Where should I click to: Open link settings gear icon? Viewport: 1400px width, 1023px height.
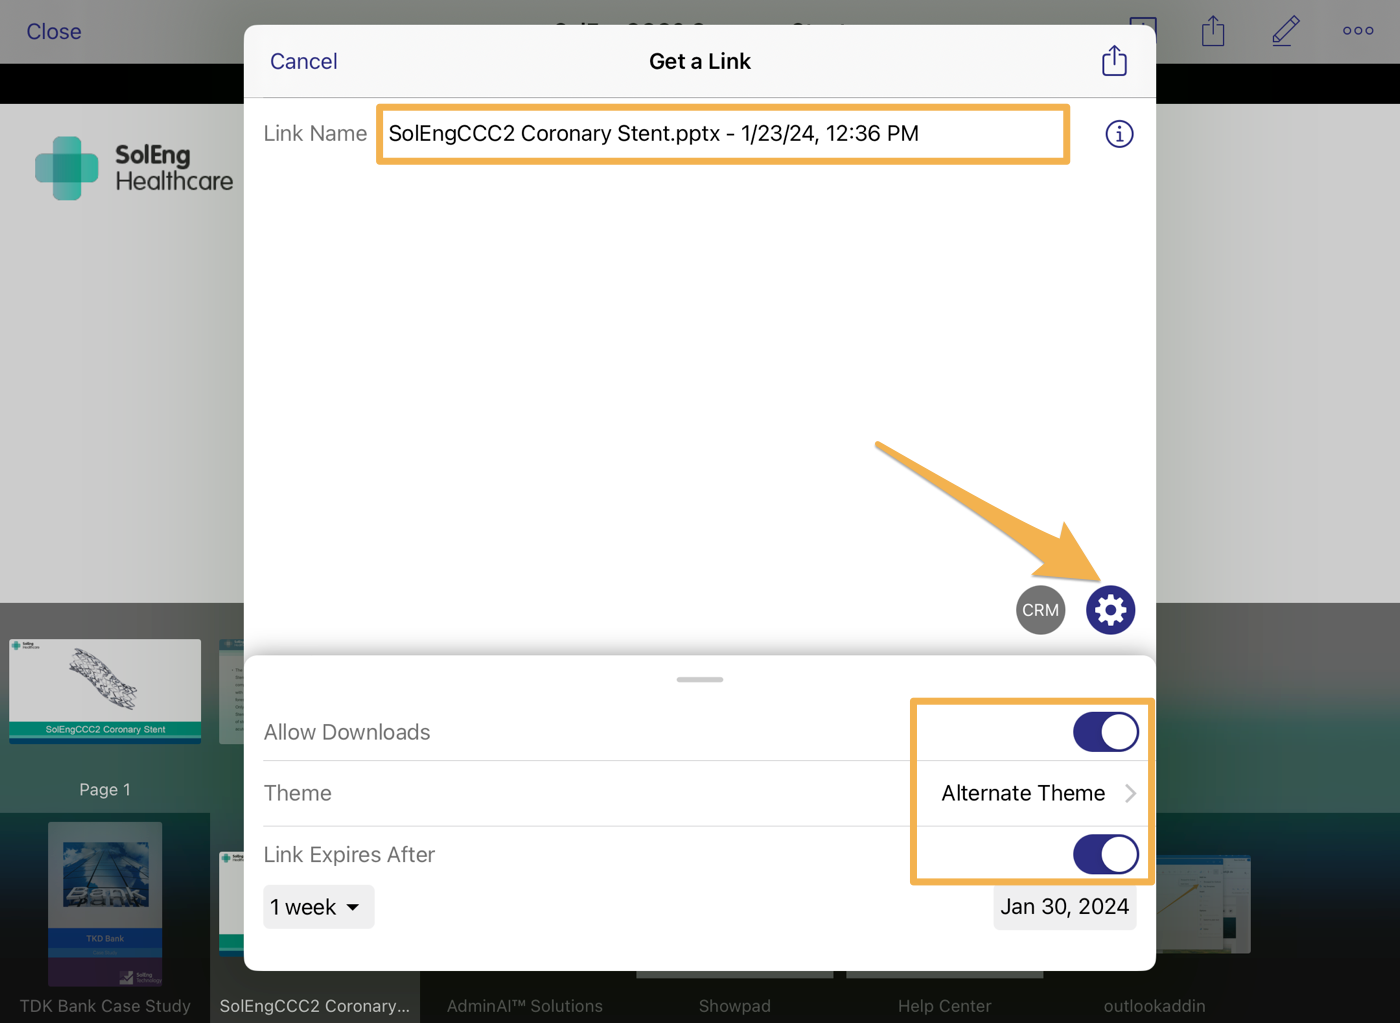(1110, 610)
